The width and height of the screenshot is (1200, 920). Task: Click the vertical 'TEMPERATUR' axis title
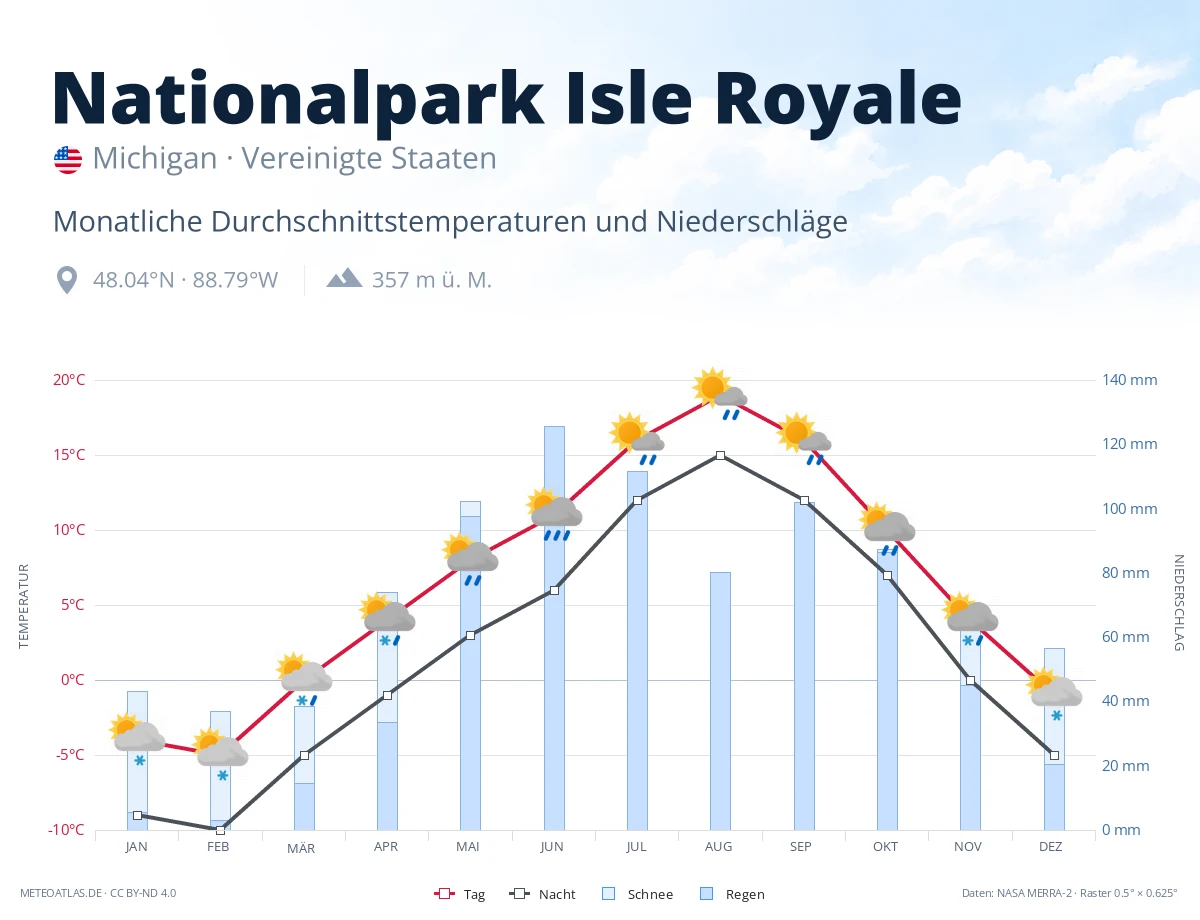[24, 606]
